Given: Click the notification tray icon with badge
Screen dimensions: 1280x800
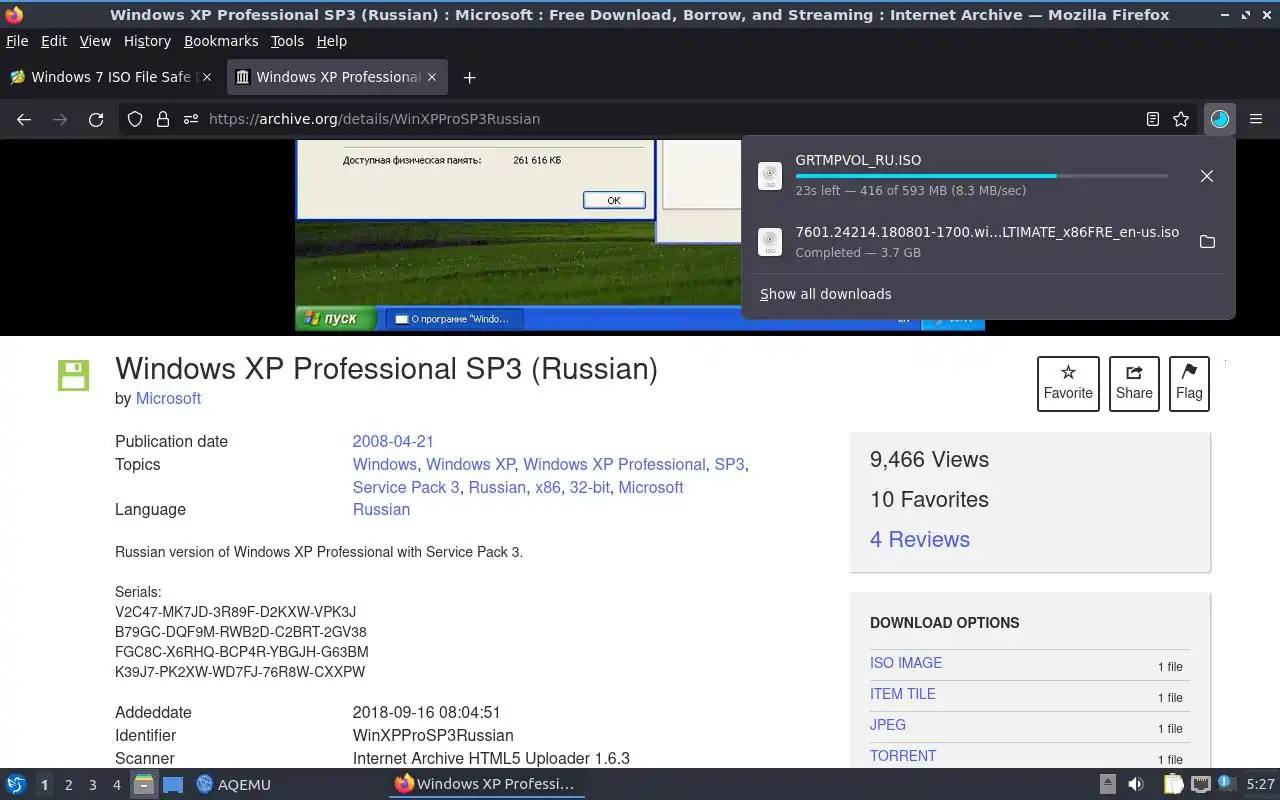Looking at the screenshot, I should tap(1227, 783).
